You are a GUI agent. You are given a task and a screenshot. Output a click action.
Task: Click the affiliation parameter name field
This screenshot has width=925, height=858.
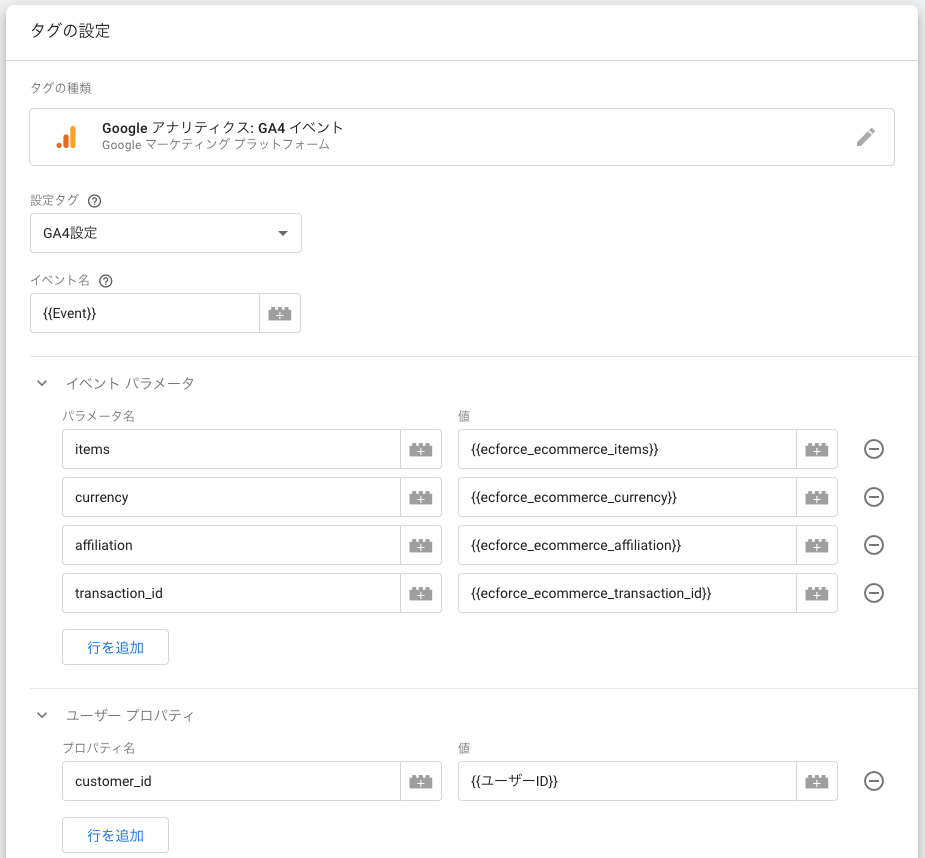coord(231,545)
